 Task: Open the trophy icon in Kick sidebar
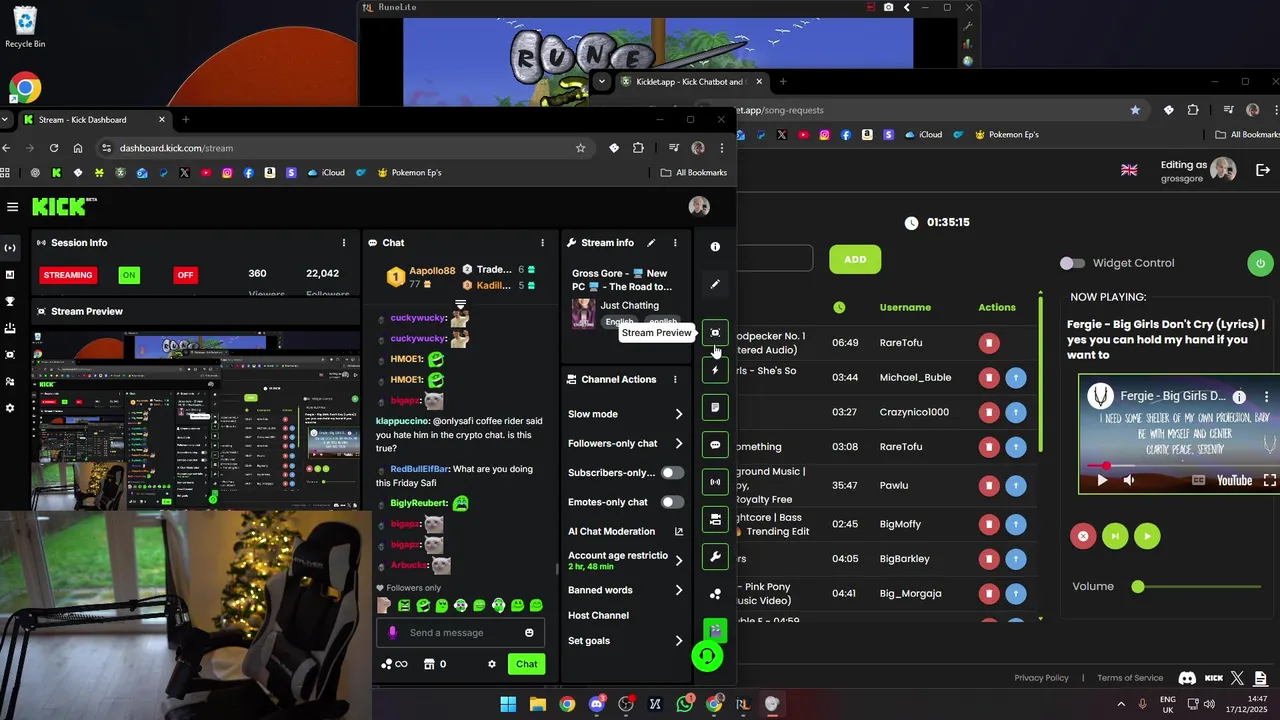point(10,301)
